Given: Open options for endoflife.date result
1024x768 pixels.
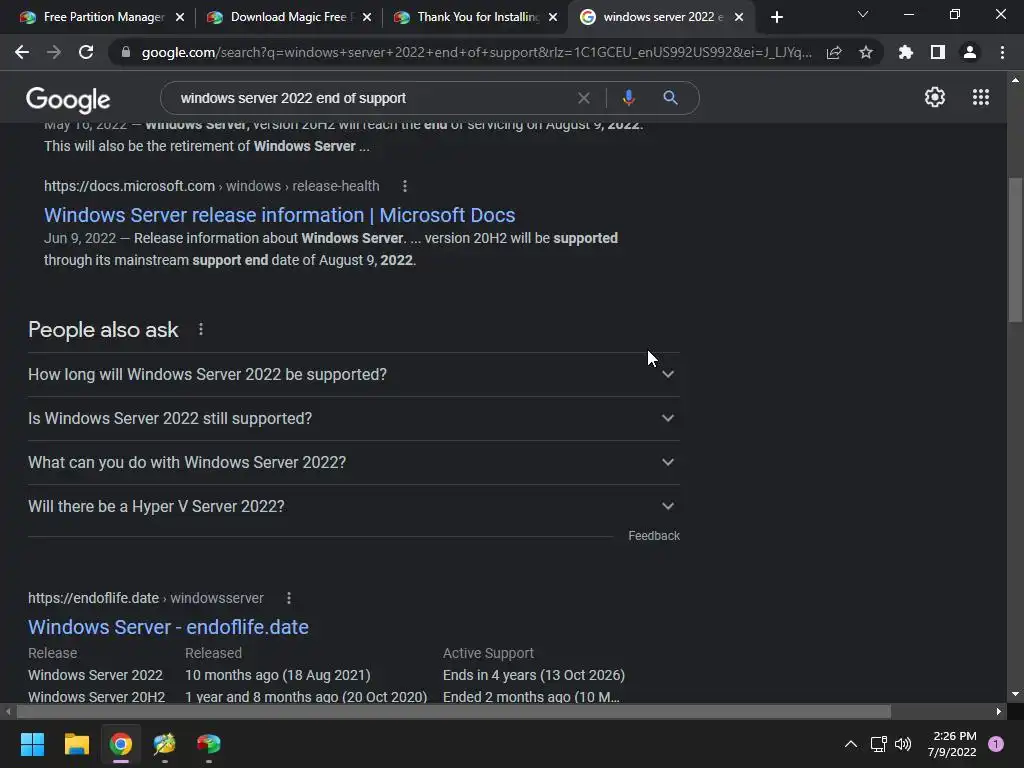Looking at the screenshot, I should pyautogui.click(x=289, y=598).
